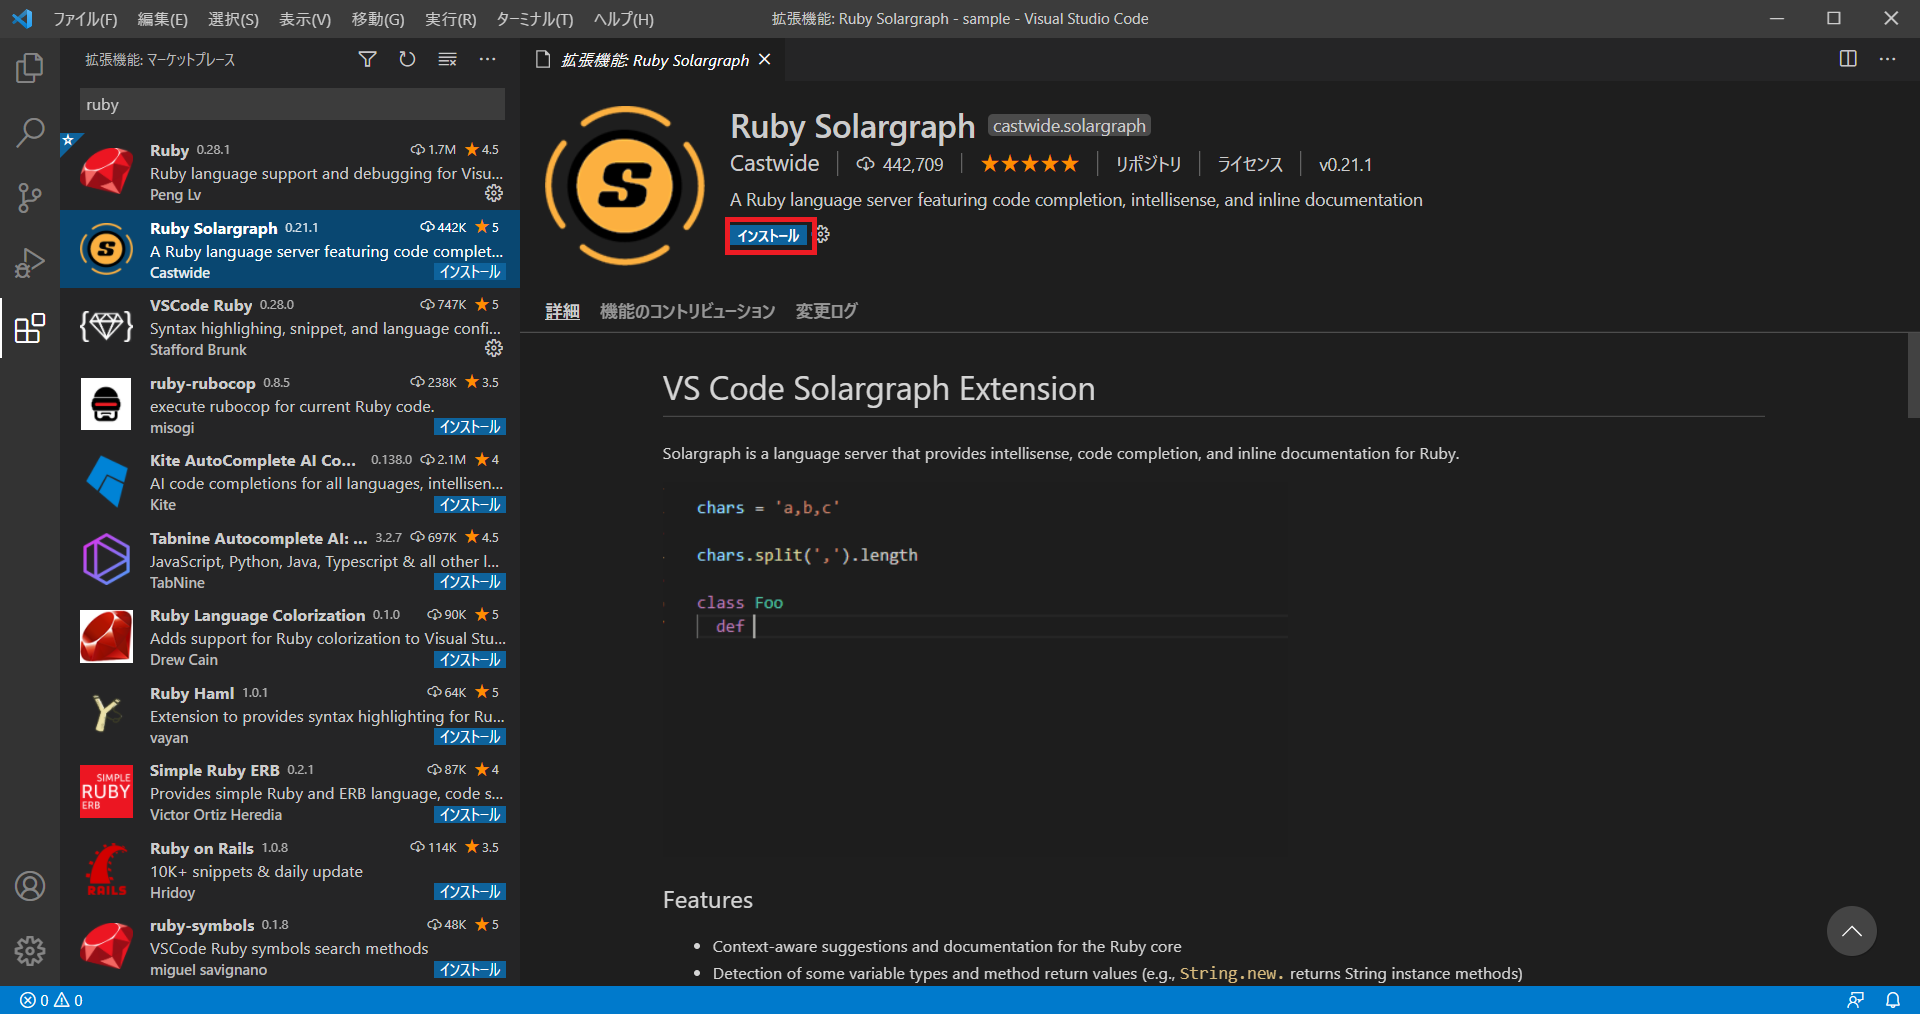The width and height of the screenshot is (1920, 1014).
Task: Switch to the 変更ログ tab
Action: click(x=826, y=311)
